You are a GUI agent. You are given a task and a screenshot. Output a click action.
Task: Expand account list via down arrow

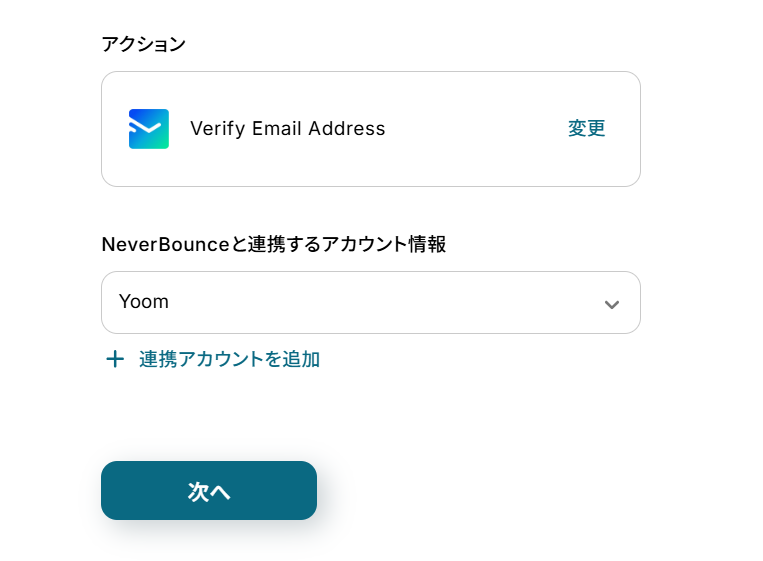pos(612,304)
